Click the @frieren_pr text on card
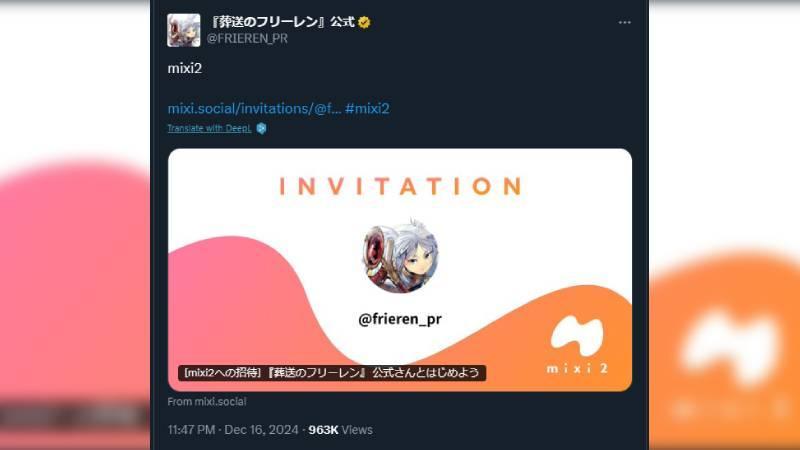The width and height of the screenshot is (800, 450). point(400,319)
